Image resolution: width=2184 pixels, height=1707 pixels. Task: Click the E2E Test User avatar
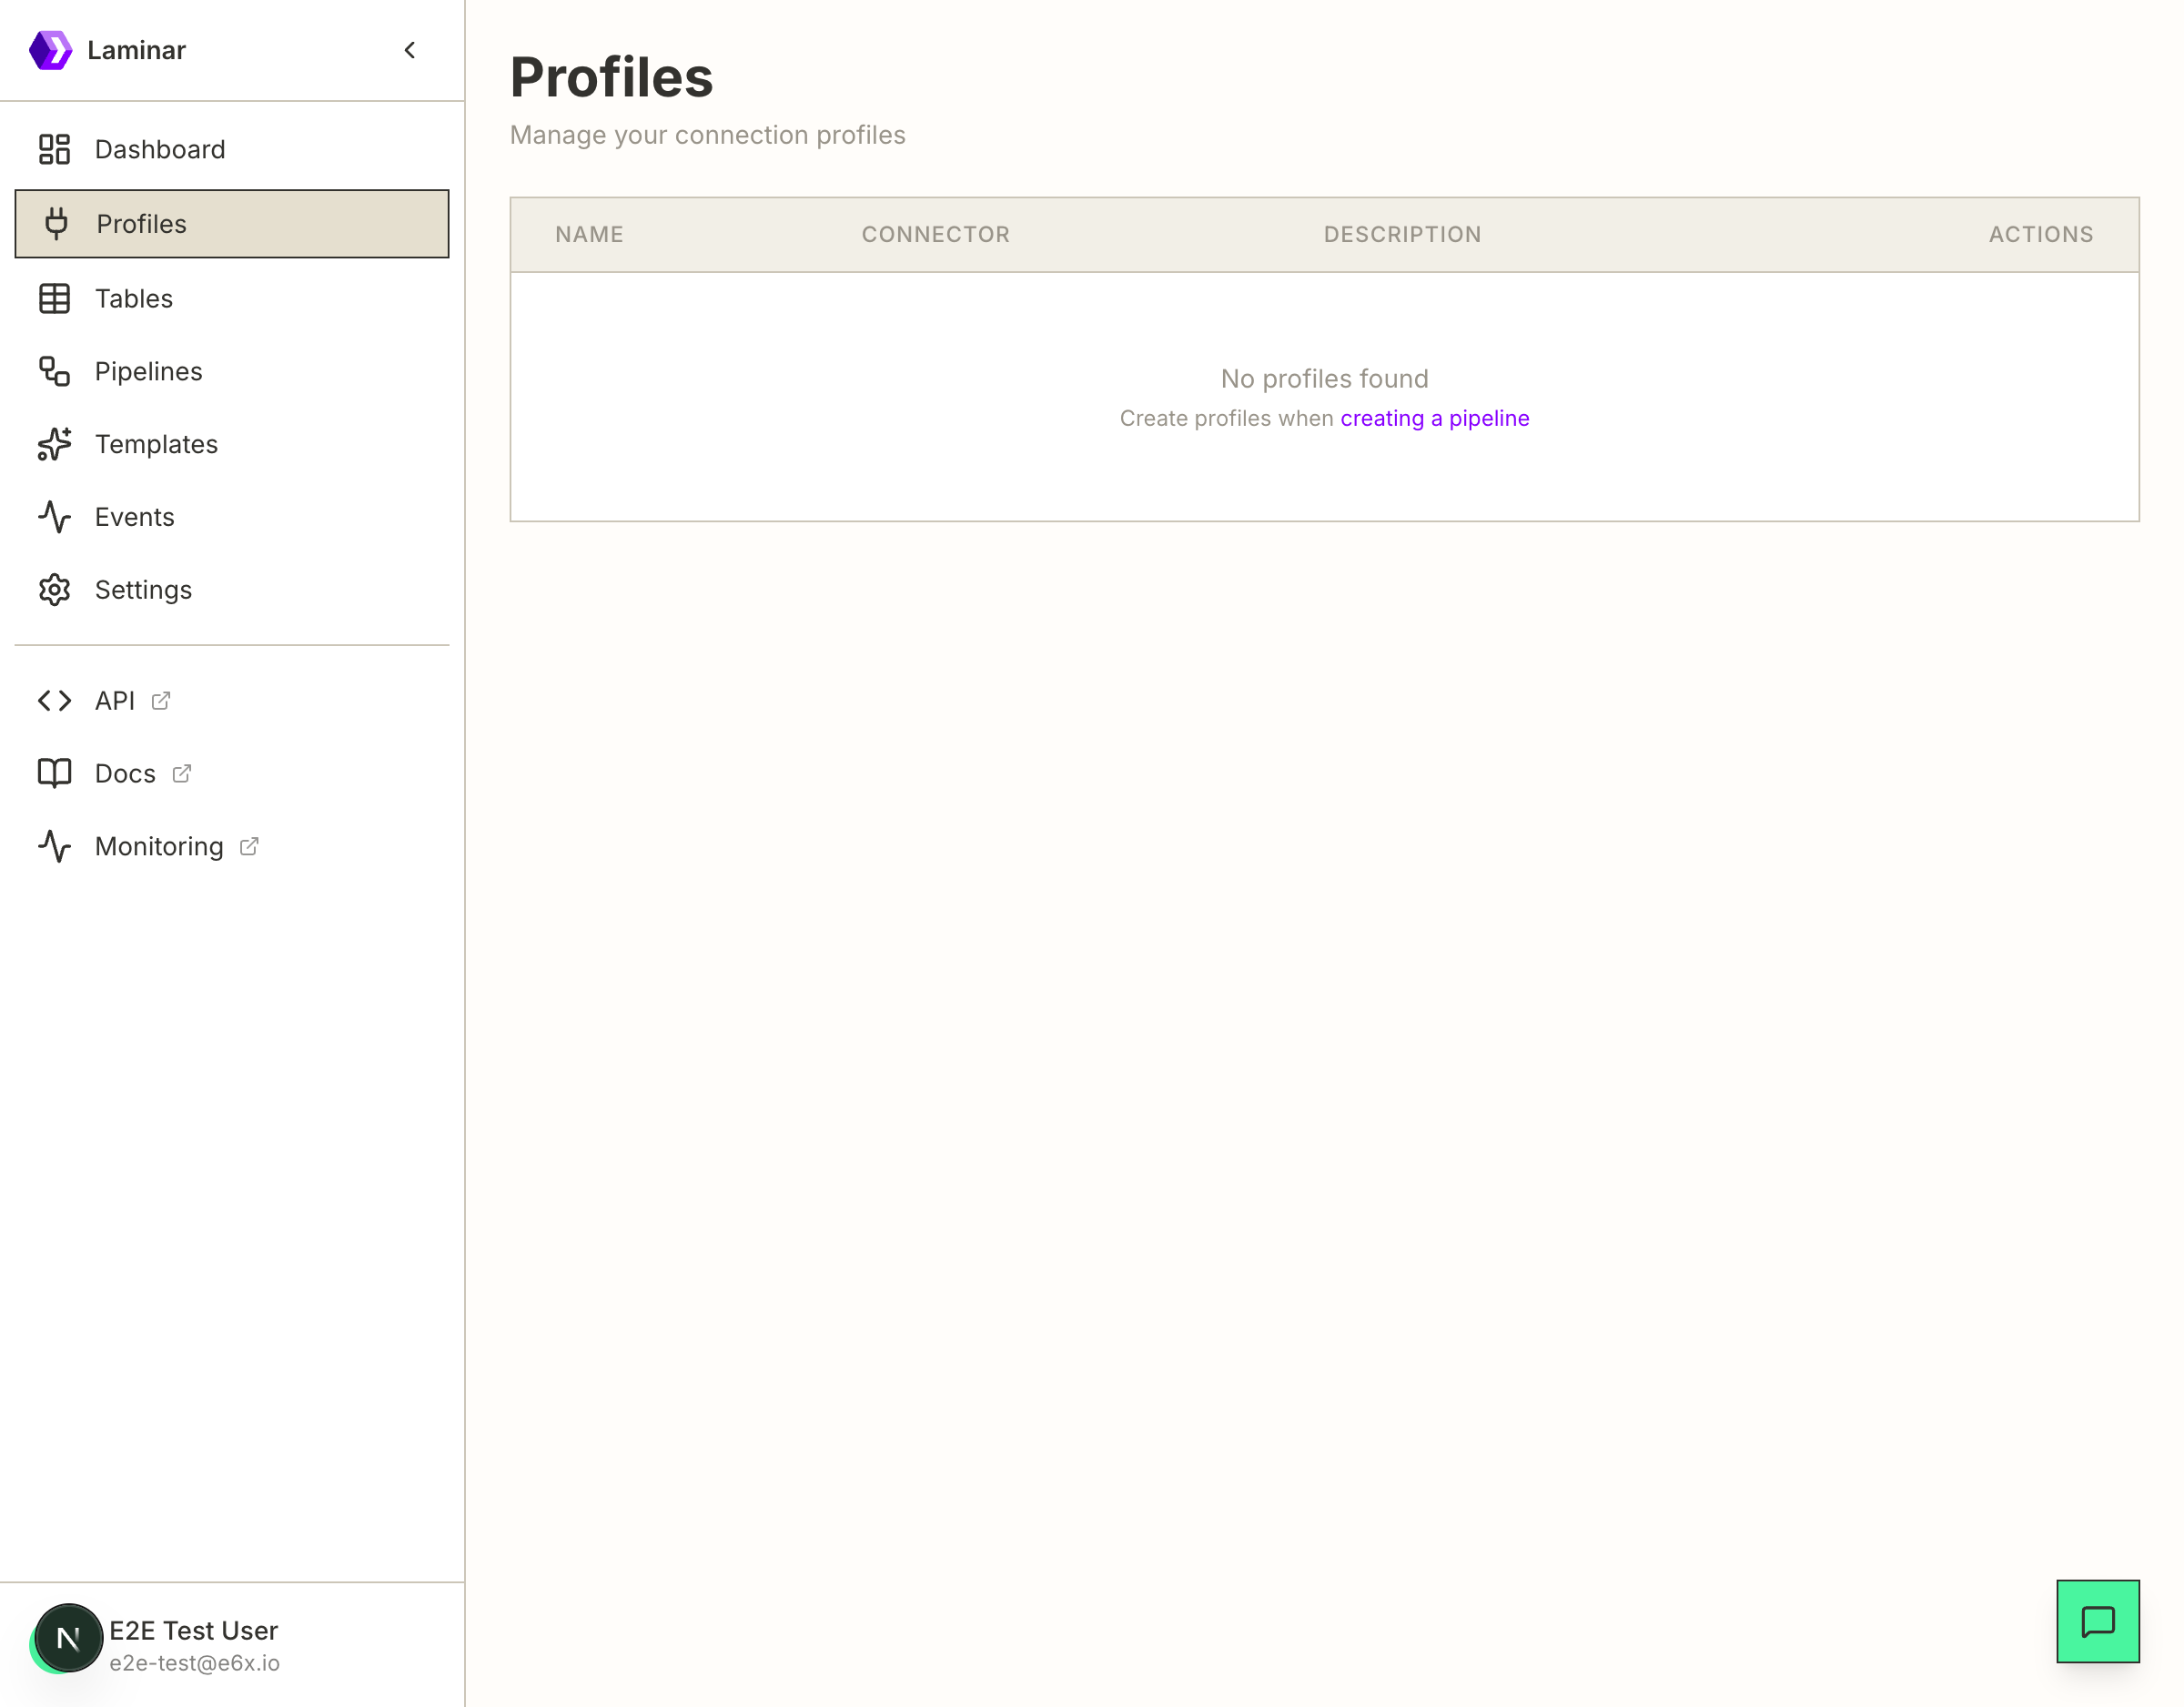pyautogui.click(x=68, y=1638)
